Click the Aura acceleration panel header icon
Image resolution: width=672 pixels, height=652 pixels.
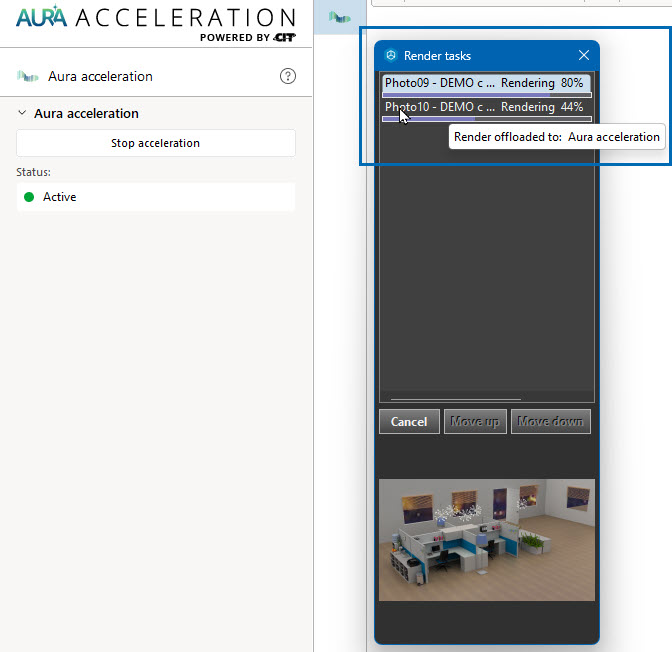[27, 77]
